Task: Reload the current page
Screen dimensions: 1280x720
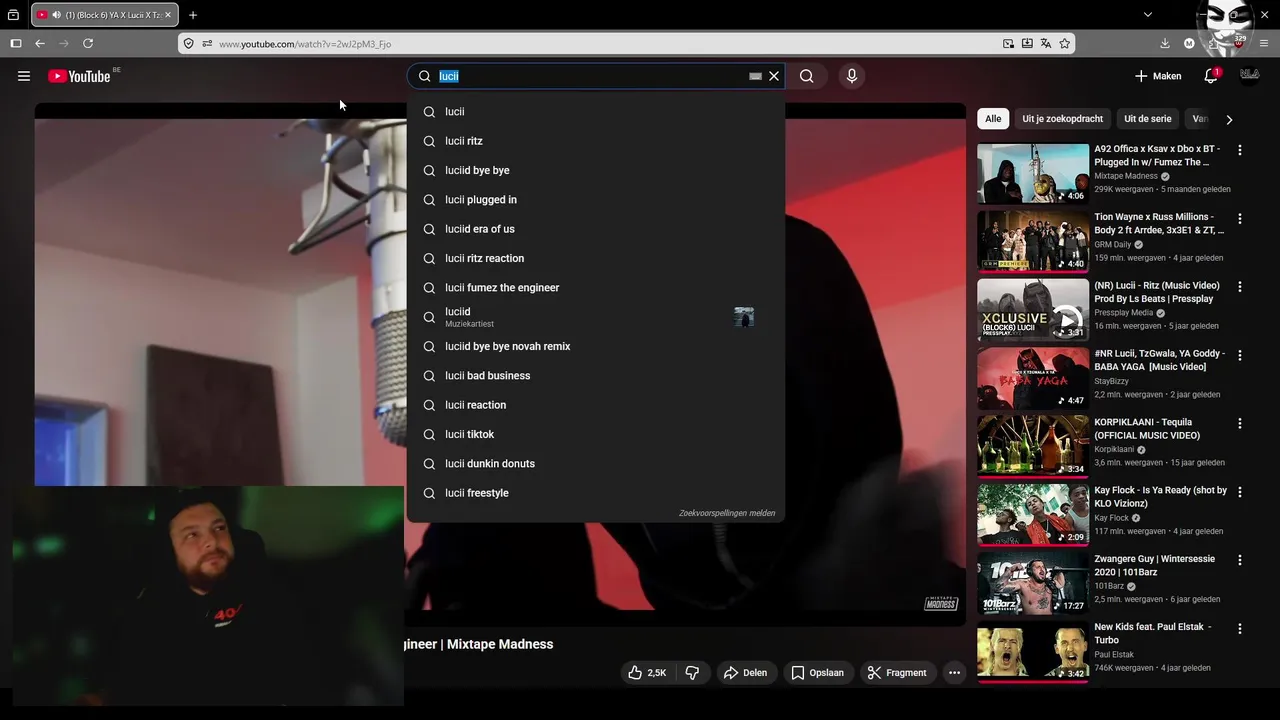Action: [88, 43]
